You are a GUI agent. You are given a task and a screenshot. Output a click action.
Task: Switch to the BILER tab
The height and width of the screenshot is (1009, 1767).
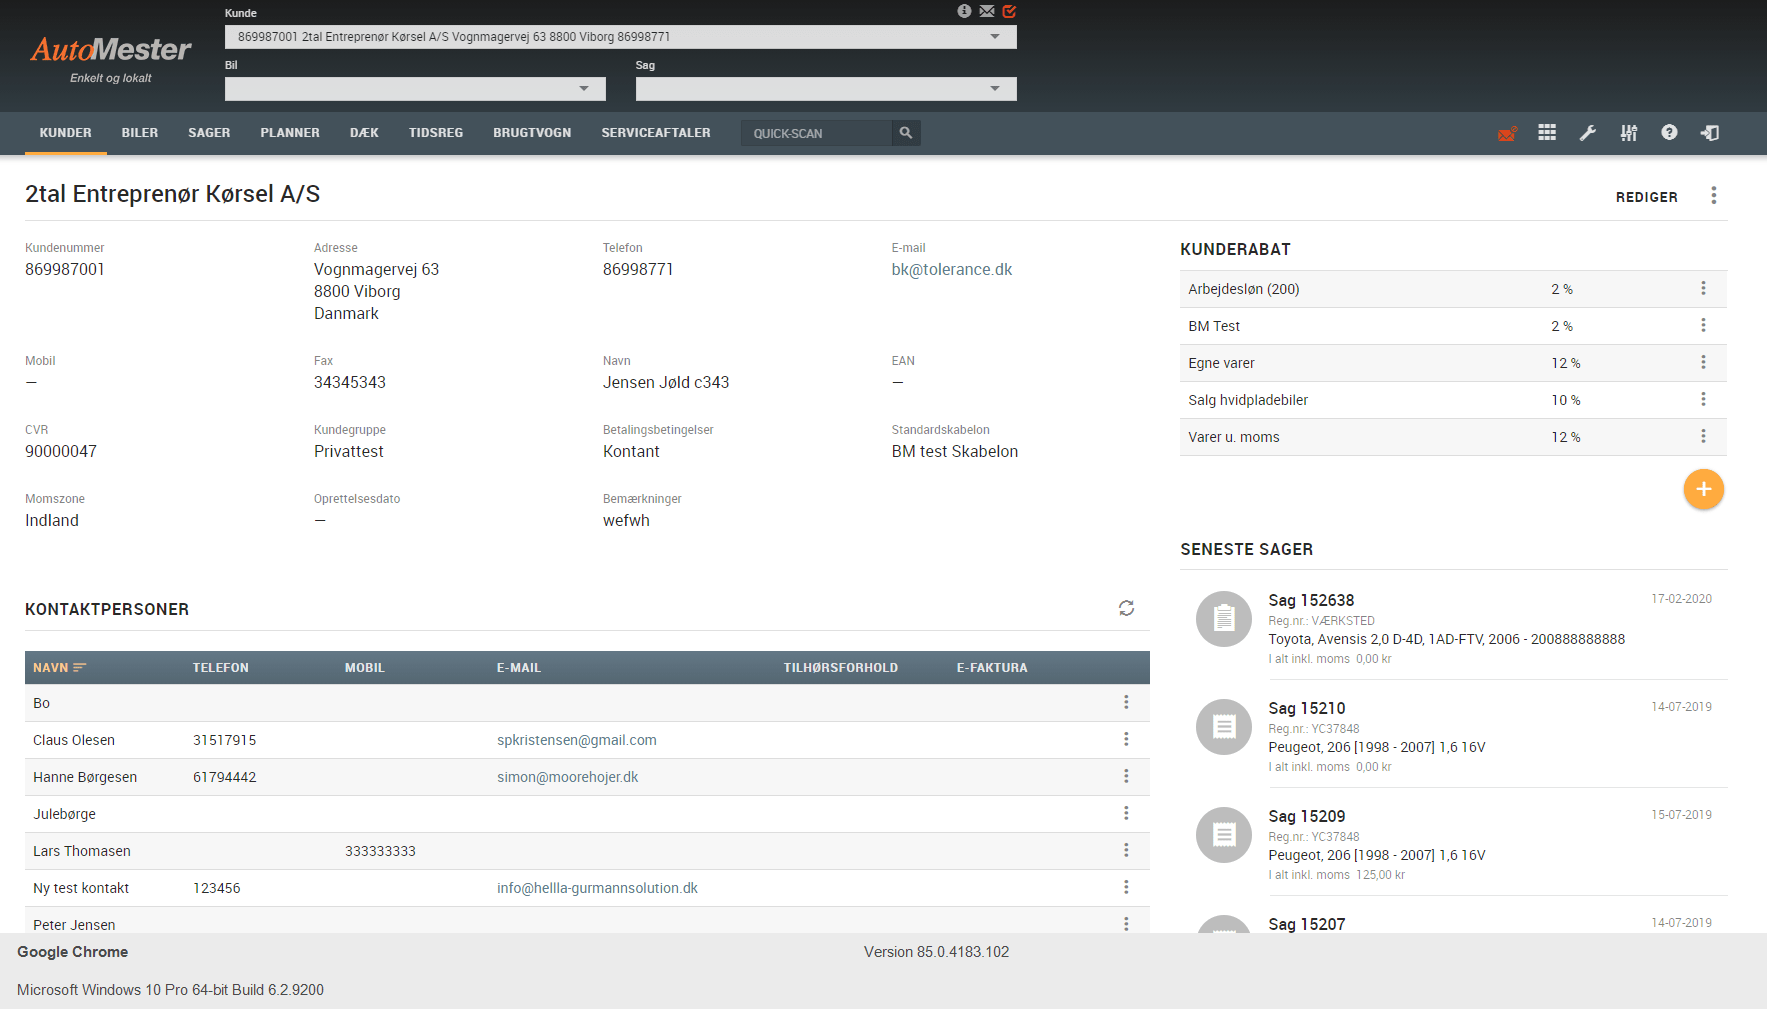(x=140, y=133)
